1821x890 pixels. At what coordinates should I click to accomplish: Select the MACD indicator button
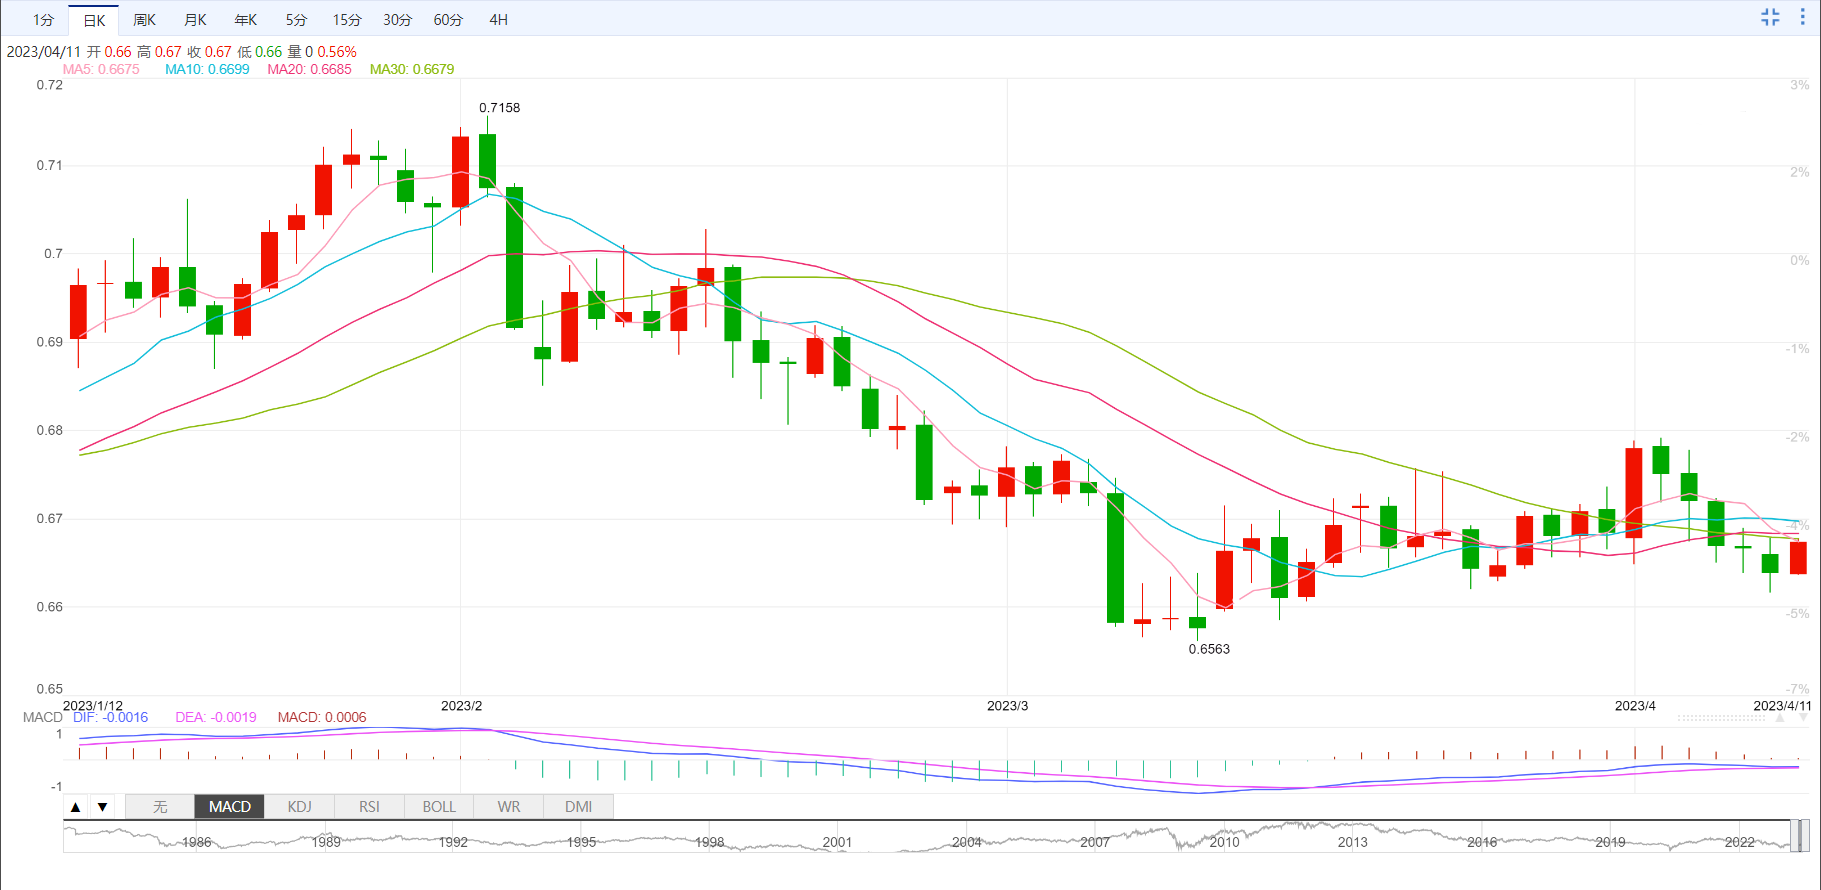click(230, 807)
